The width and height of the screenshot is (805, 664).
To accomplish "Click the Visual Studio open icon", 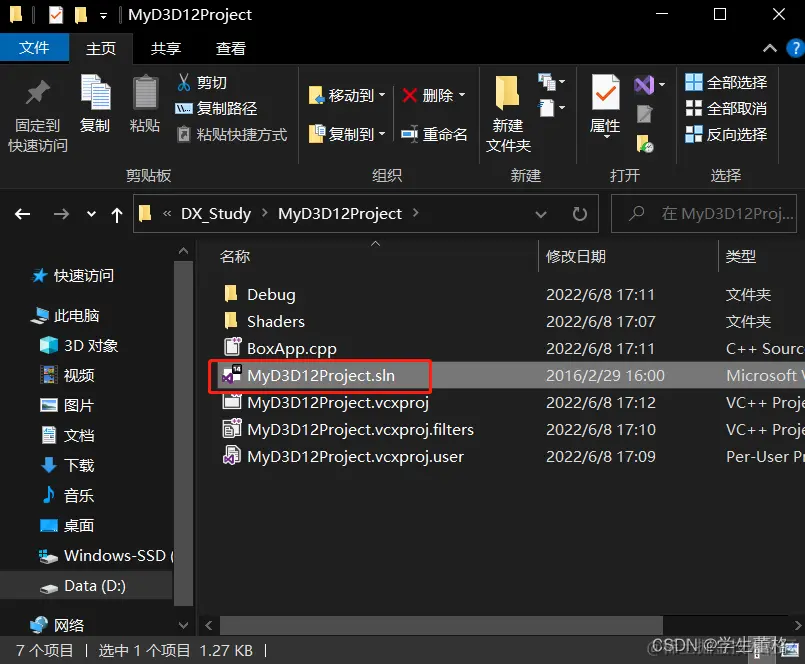I will pyautogui.click(x=644, y=85).
